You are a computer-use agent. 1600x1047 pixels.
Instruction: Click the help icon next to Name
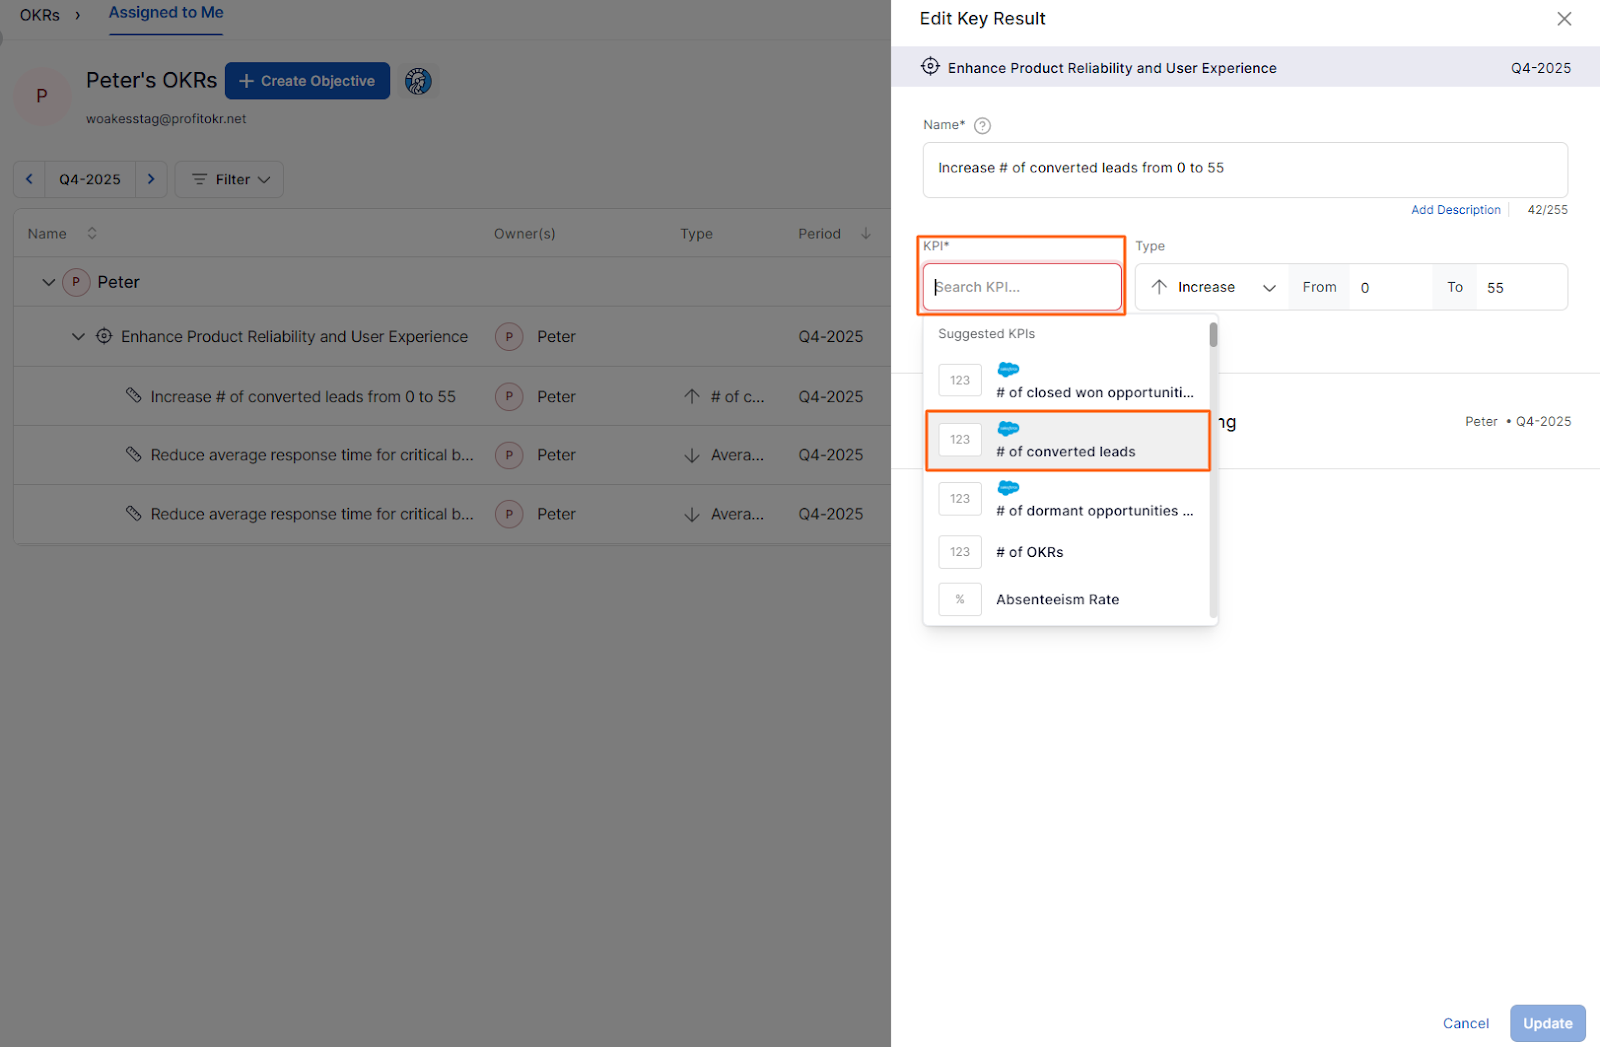click(x=982, y=126)
